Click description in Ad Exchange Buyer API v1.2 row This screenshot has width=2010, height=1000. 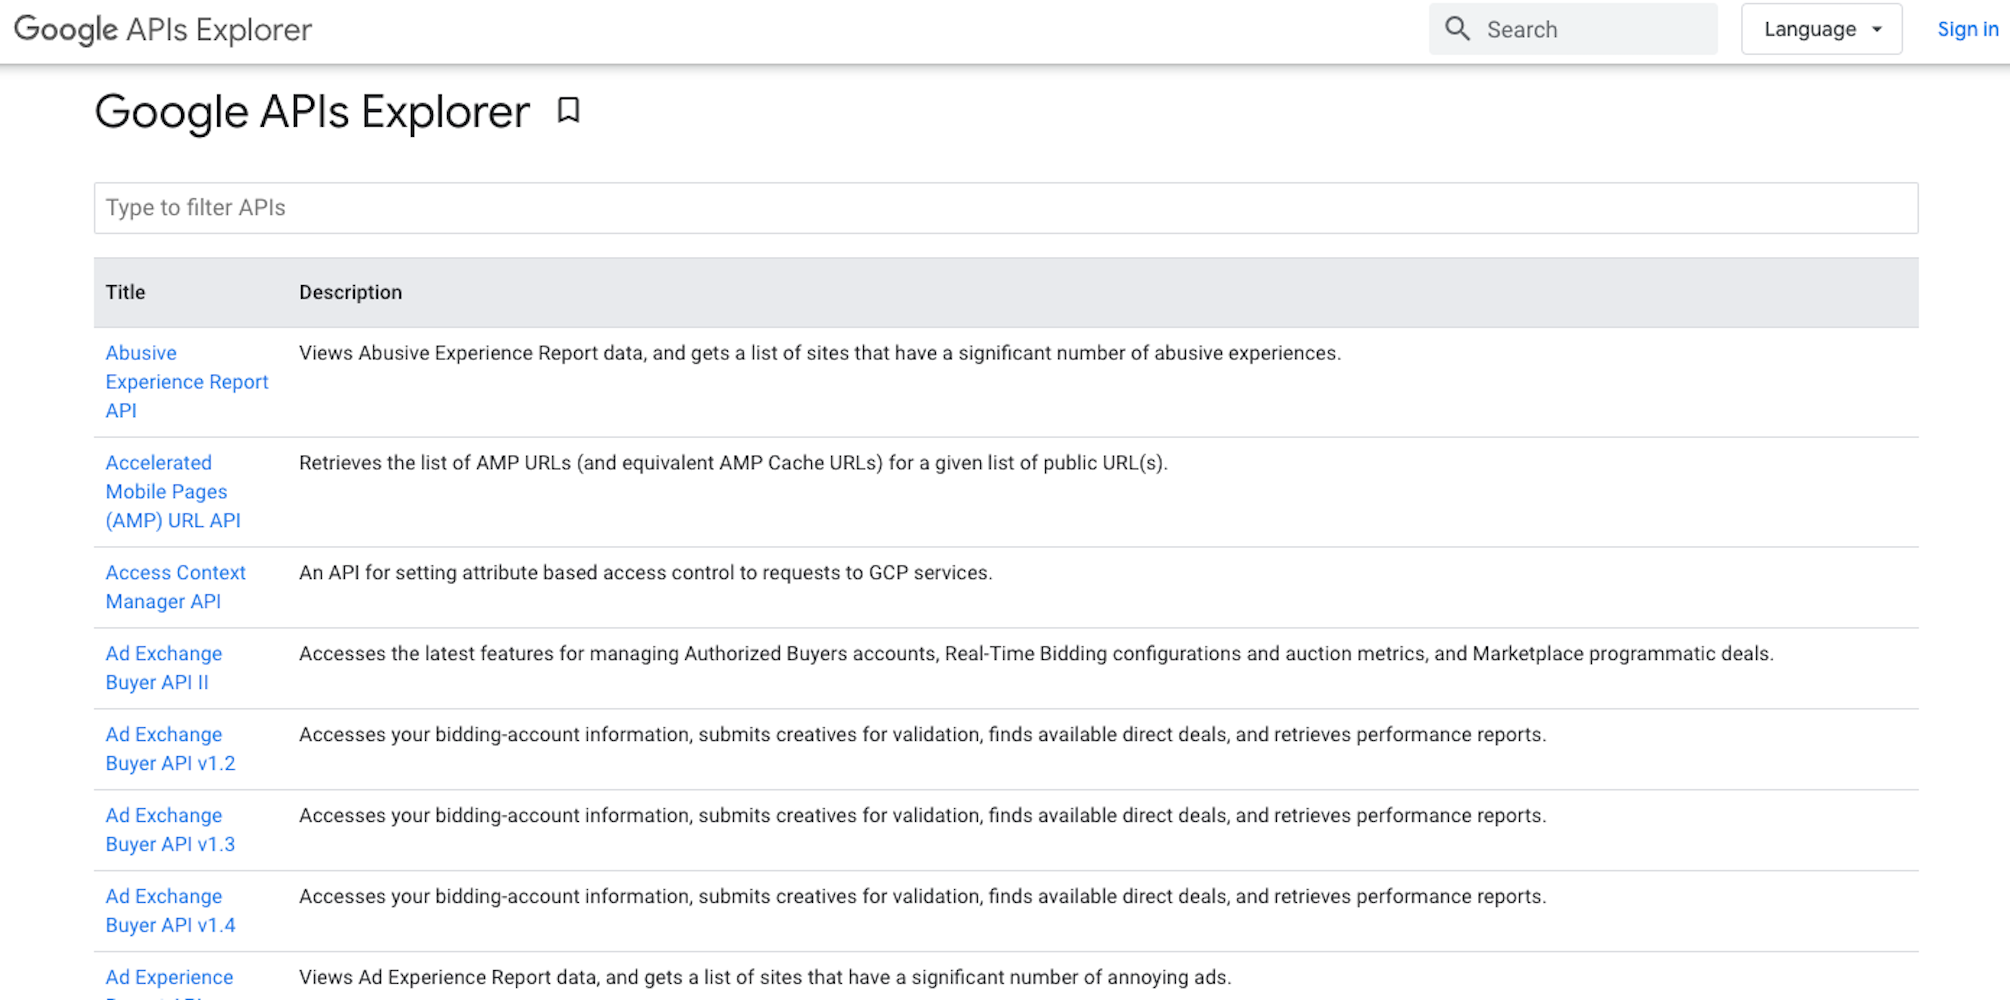pos(922,735)
